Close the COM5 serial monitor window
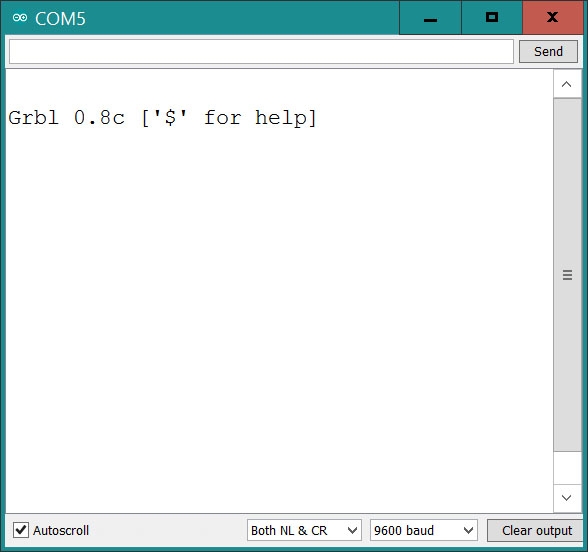Screen dimensions: 588x552 [553, 18]
